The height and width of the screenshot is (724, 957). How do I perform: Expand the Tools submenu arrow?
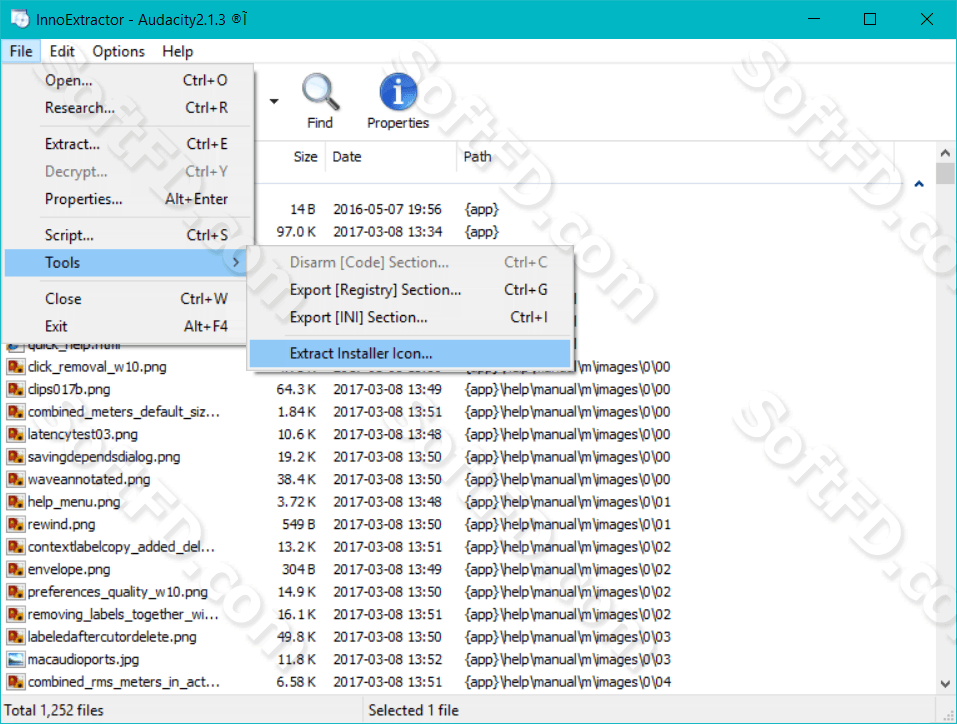coord(236,262)
